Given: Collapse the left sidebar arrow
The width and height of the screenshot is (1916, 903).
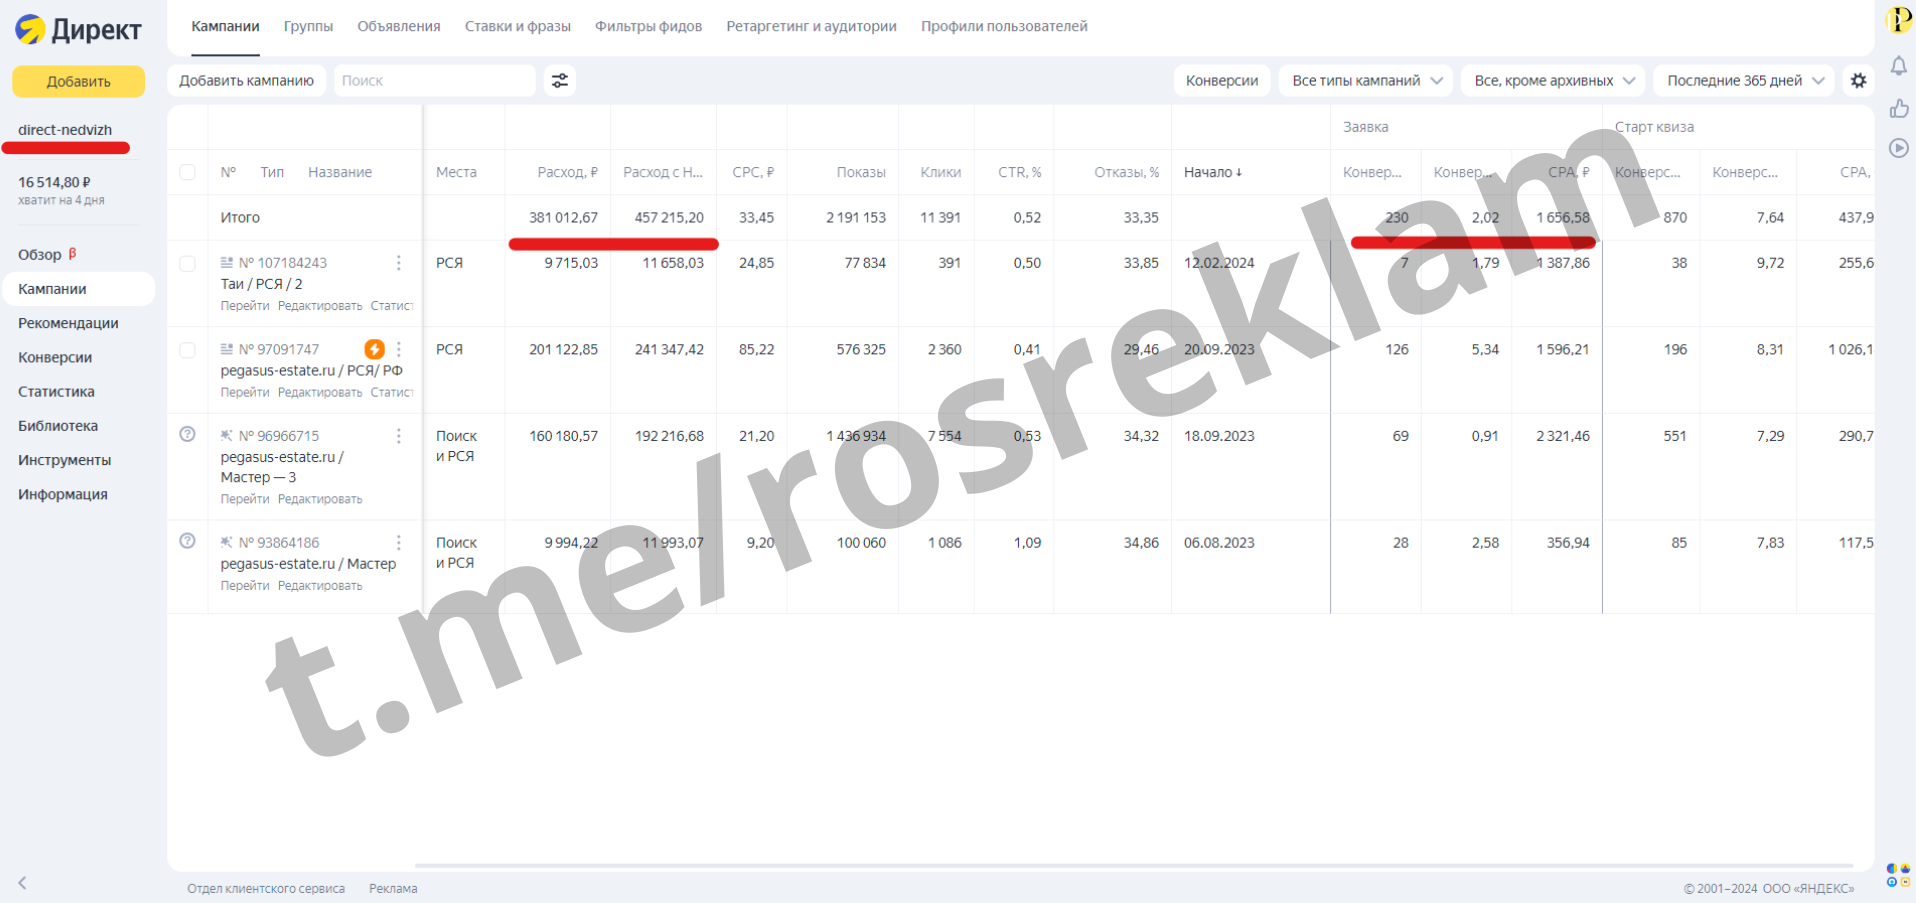Looking at the screenshot, I should click(x=22, y=883).
